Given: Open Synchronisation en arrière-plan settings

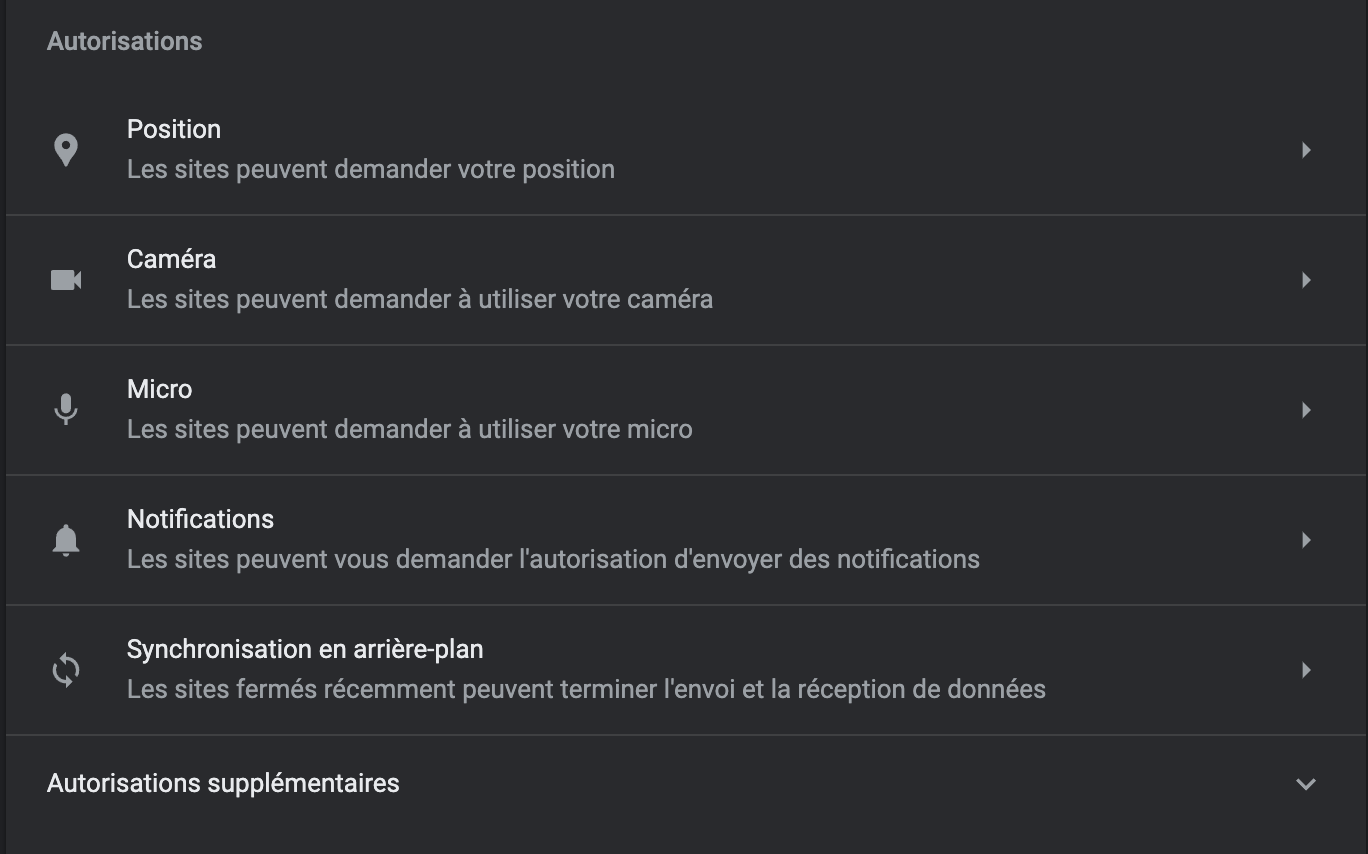Looking at the screenshot, I should (x=686, y=670).
